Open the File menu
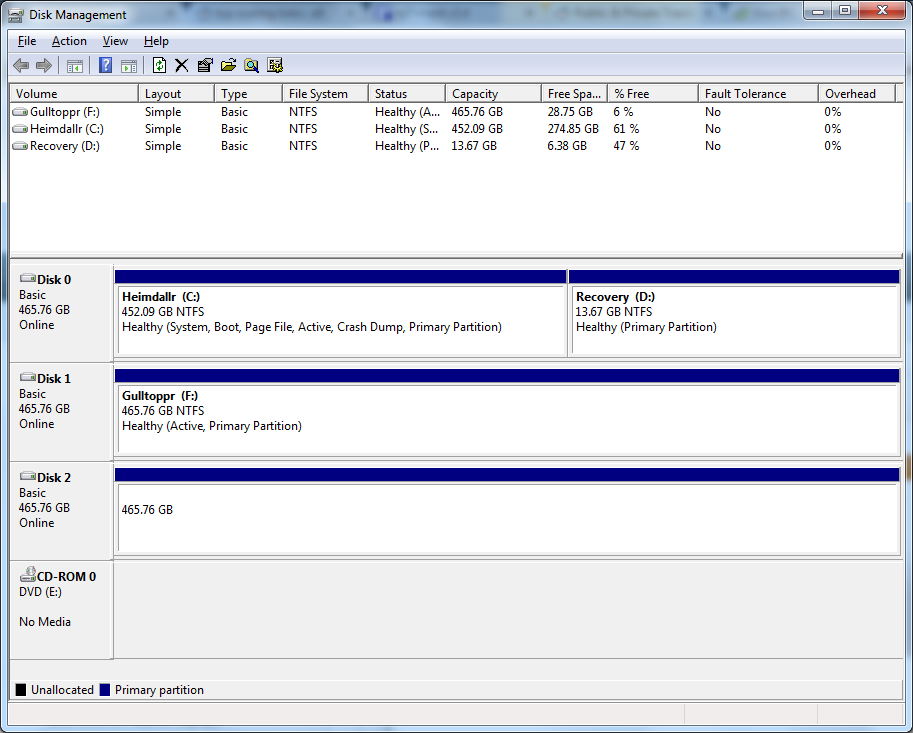913x733 pixels. pyautogui.click(x=27, y=41)
